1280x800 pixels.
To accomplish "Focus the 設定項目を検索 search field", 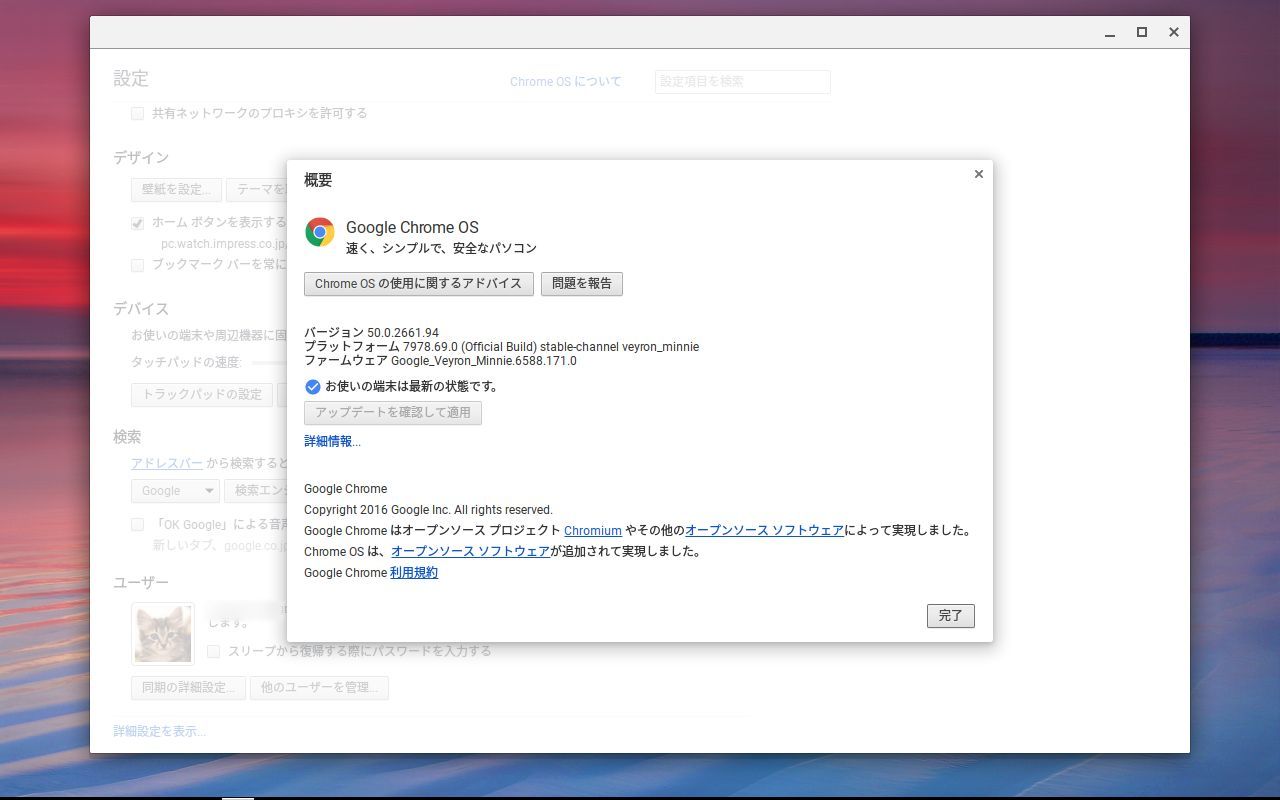I will [743, 82].
